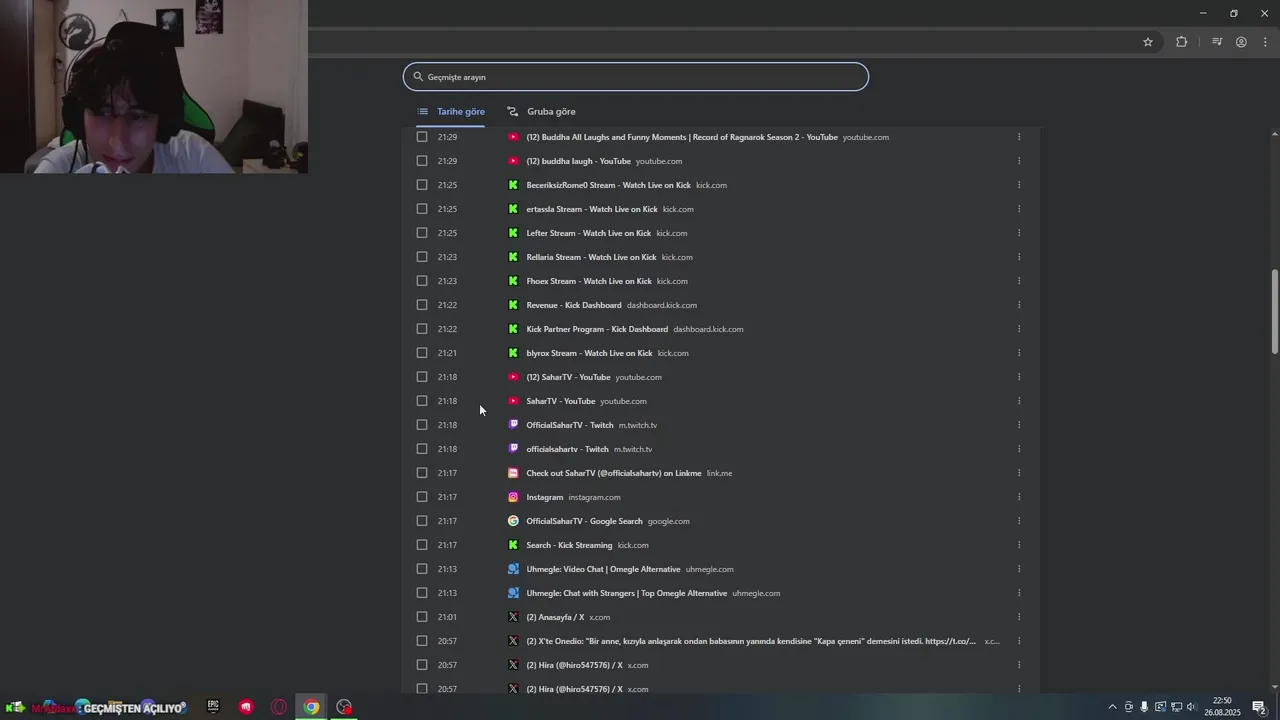Screen dimensions: 1280x720
Task: Open more actions for Instagram entry
Action: click(1019, 497)
